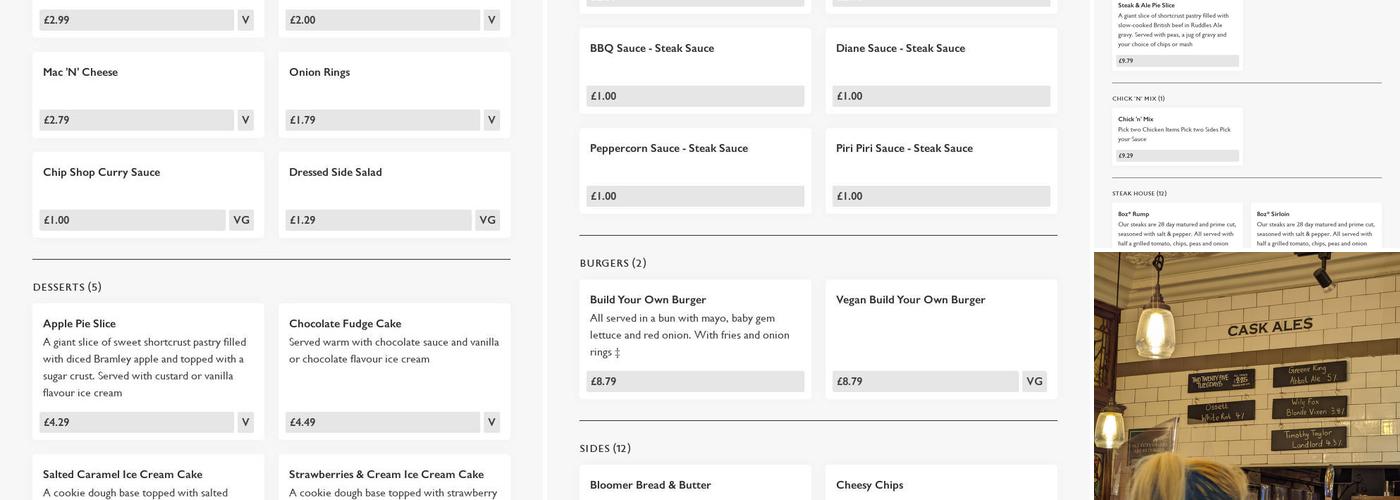
Task: Click the BBQ Sauce £1.00 price bar
Action: [695, 96]
